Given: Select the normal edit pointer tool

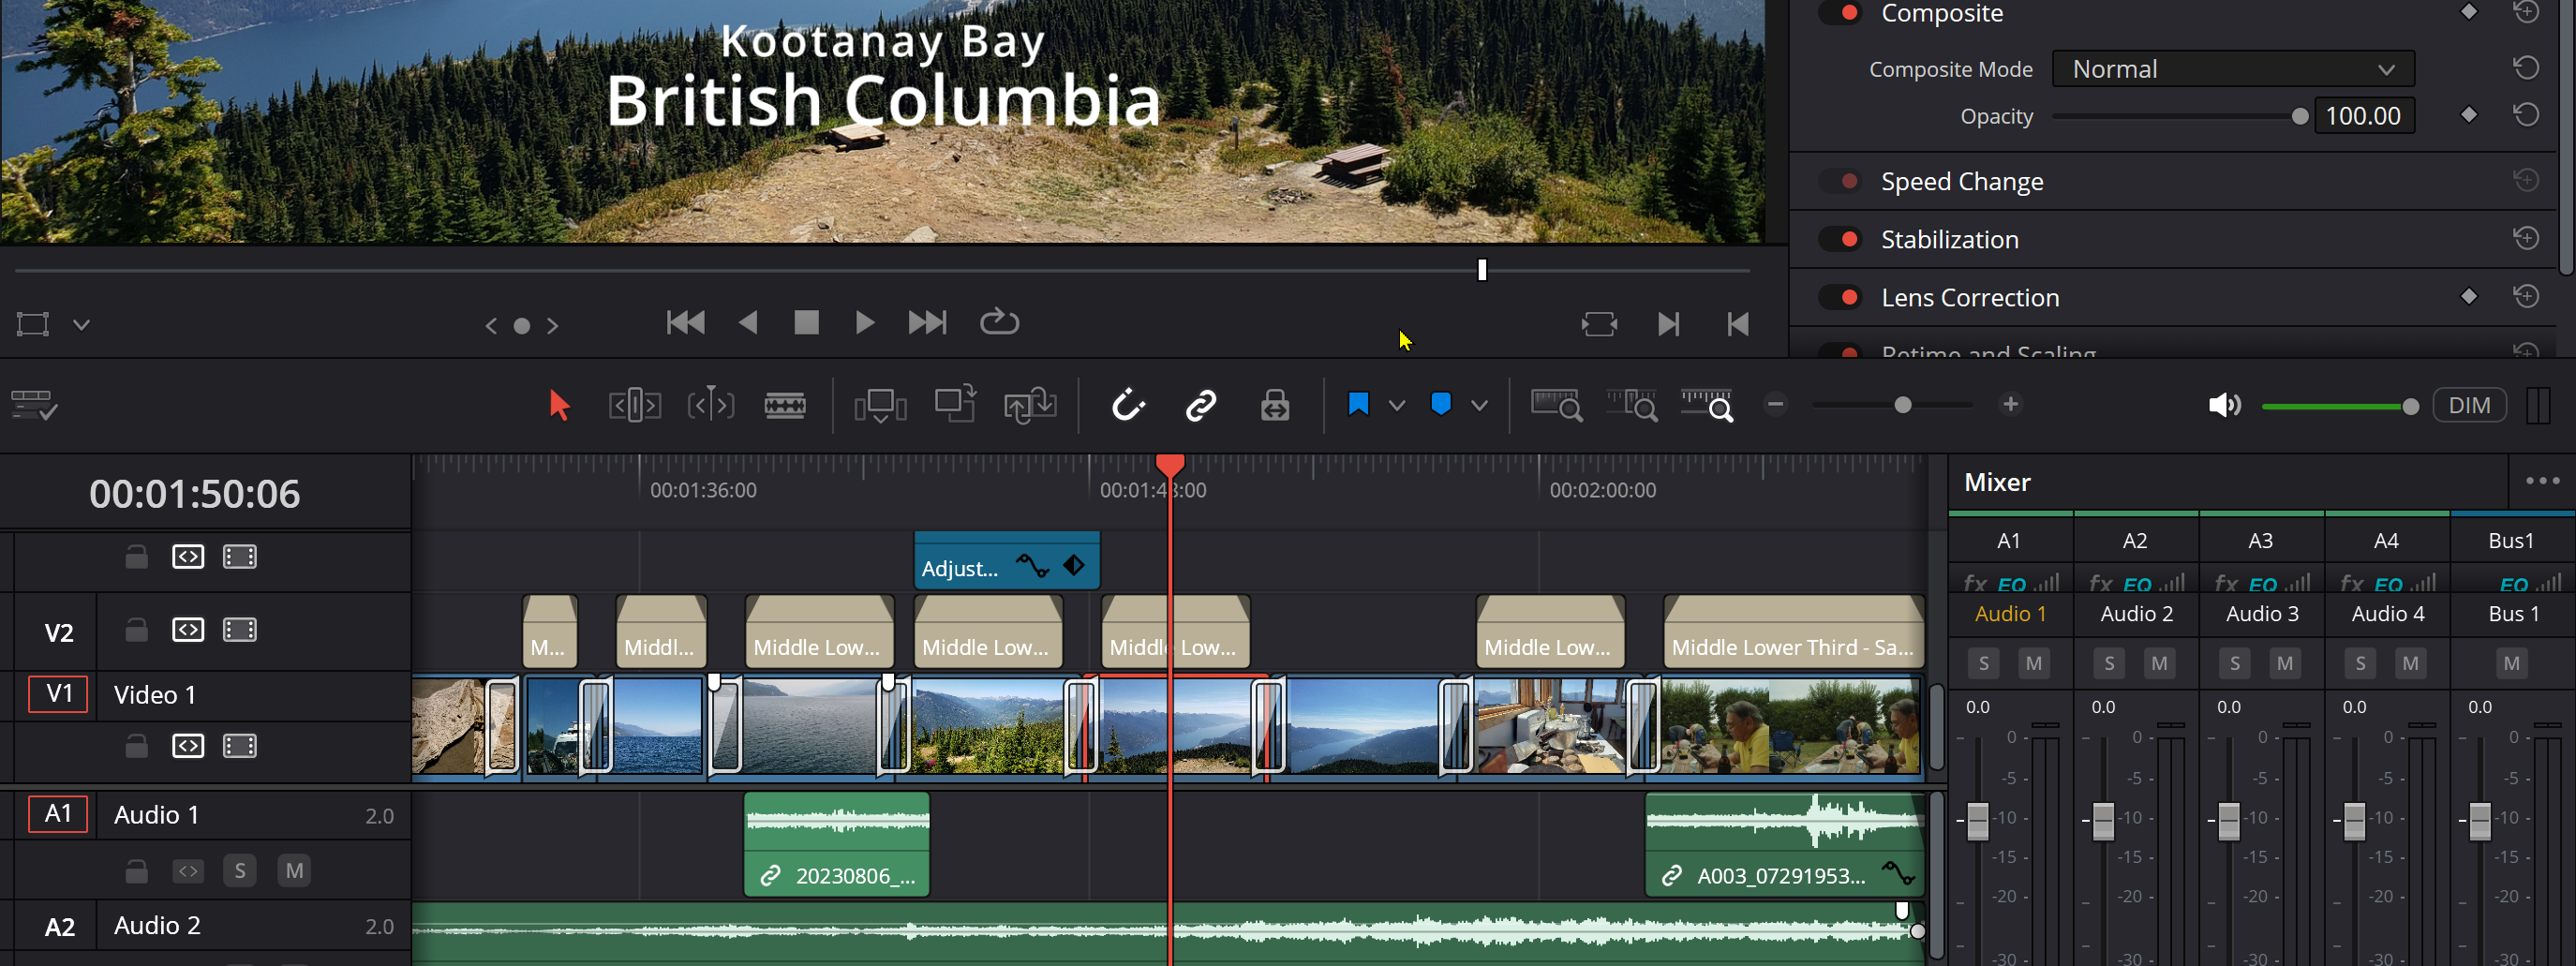Looking at the screenshot, I should tap(560, 405).
